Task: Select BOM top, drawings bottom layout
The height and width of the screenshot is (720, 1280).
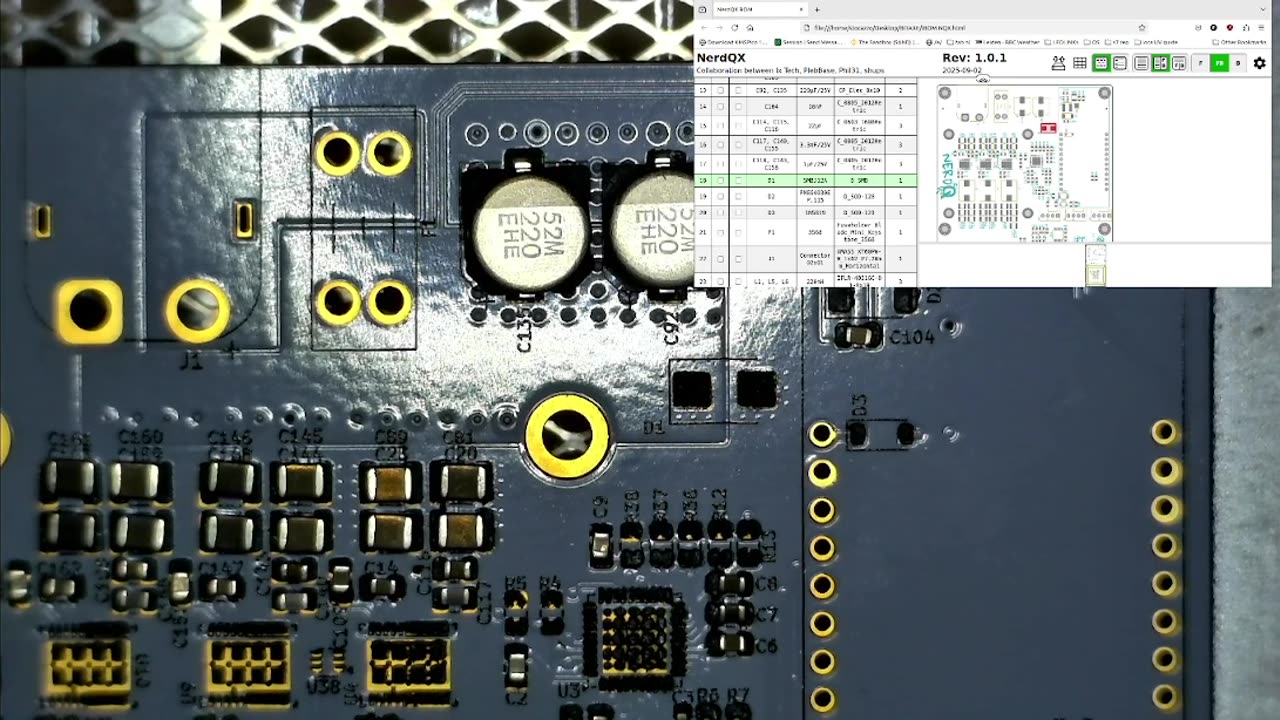Action: pos(1179,63)
